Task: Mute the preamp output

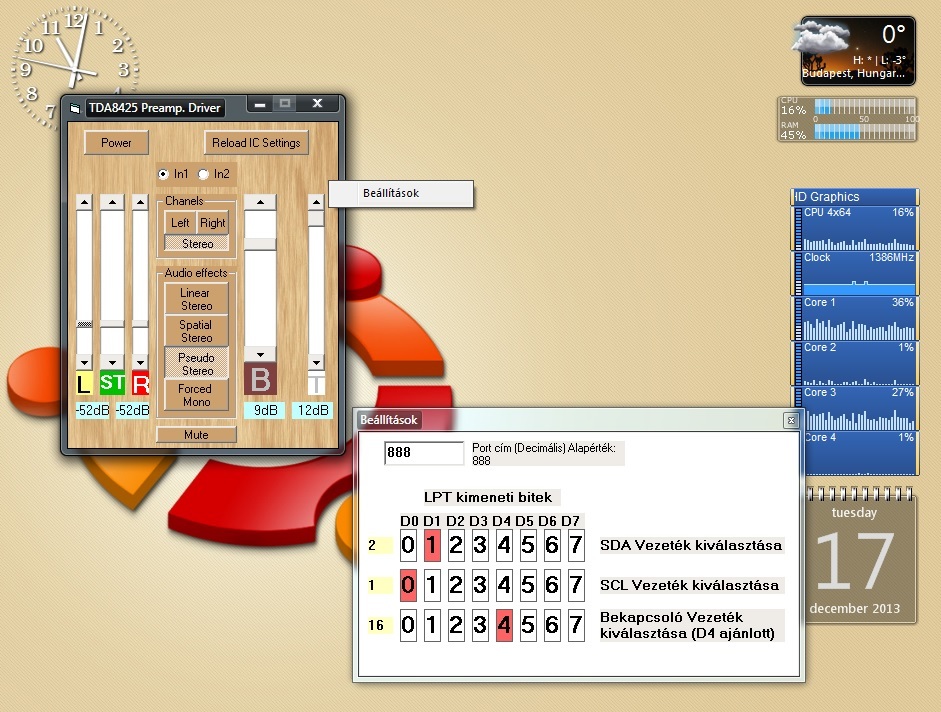Action: [x=196, y=435]
